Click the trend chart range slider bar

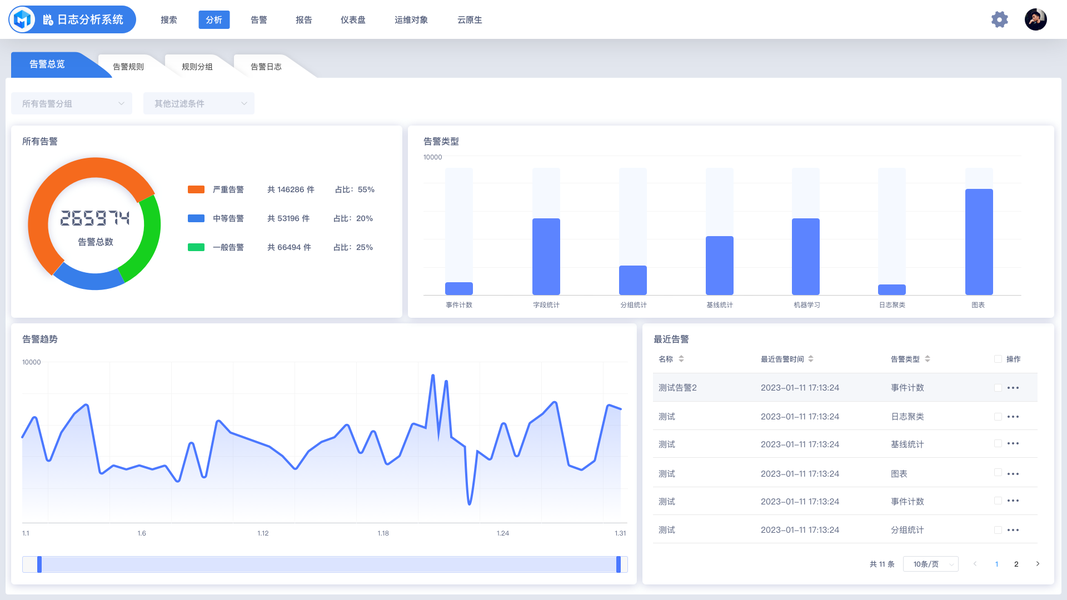(325, 564)
